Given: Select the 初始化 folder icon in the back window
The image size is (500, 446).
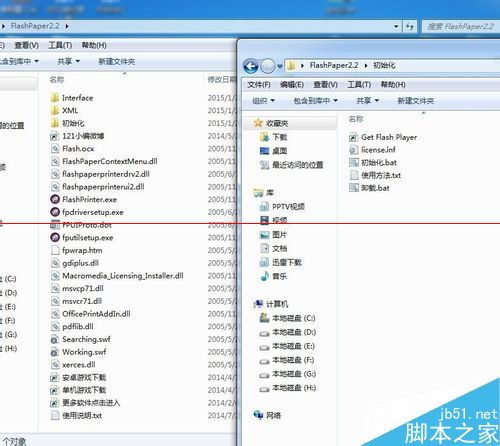Looking at the screenshot, I should coord(55,123).
